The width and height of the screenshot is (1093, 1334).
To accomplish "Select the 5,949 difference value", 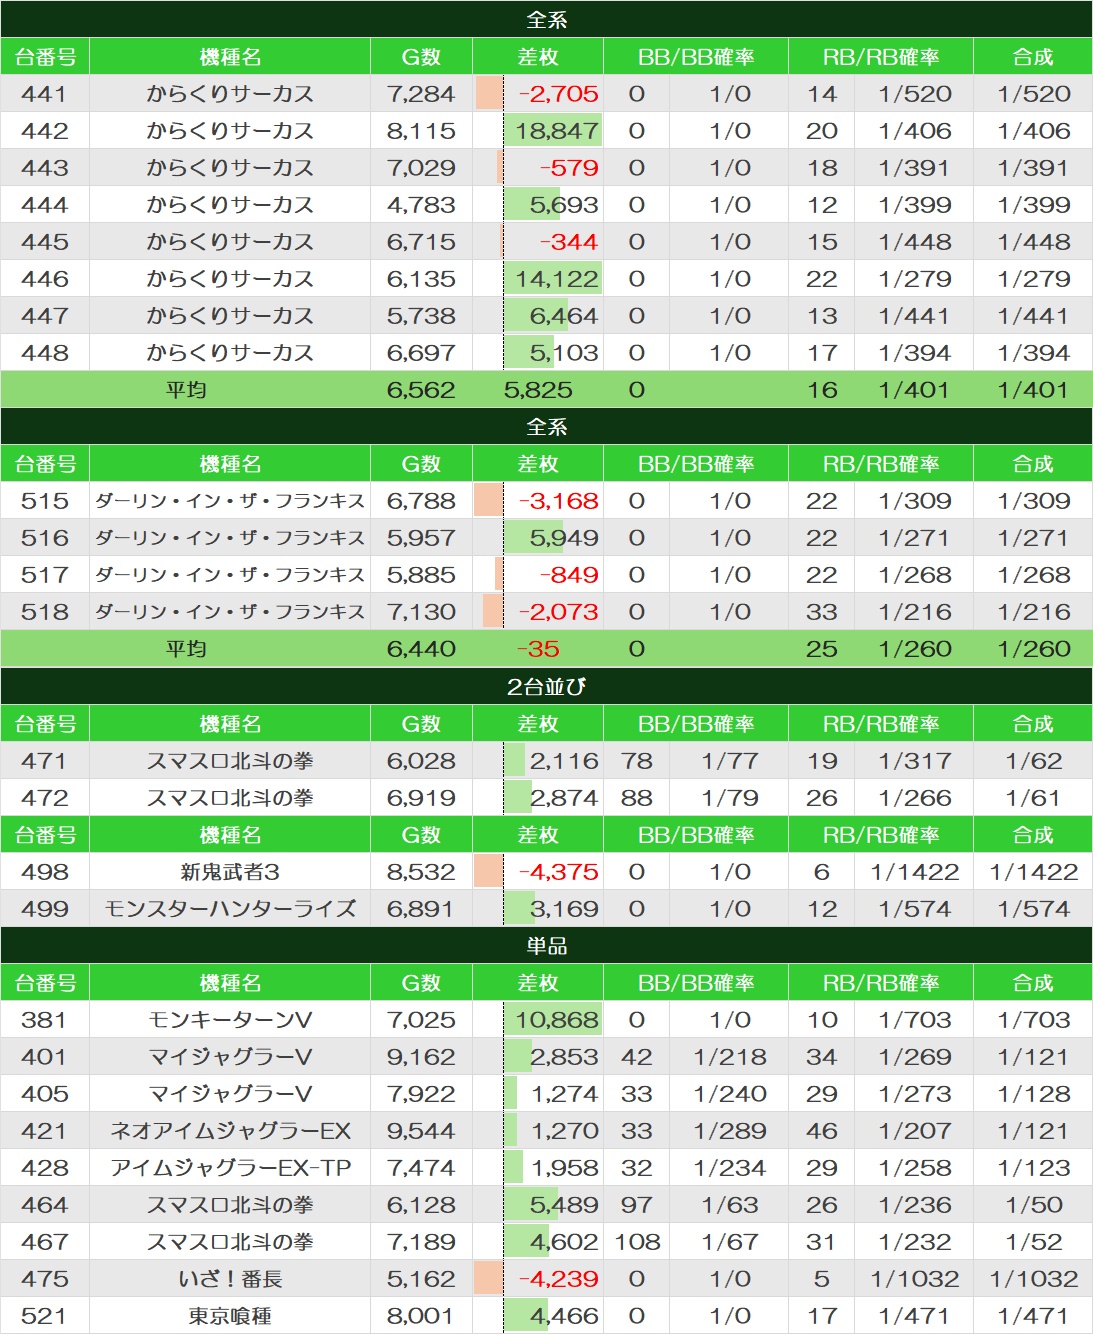I will click(564, 538).
